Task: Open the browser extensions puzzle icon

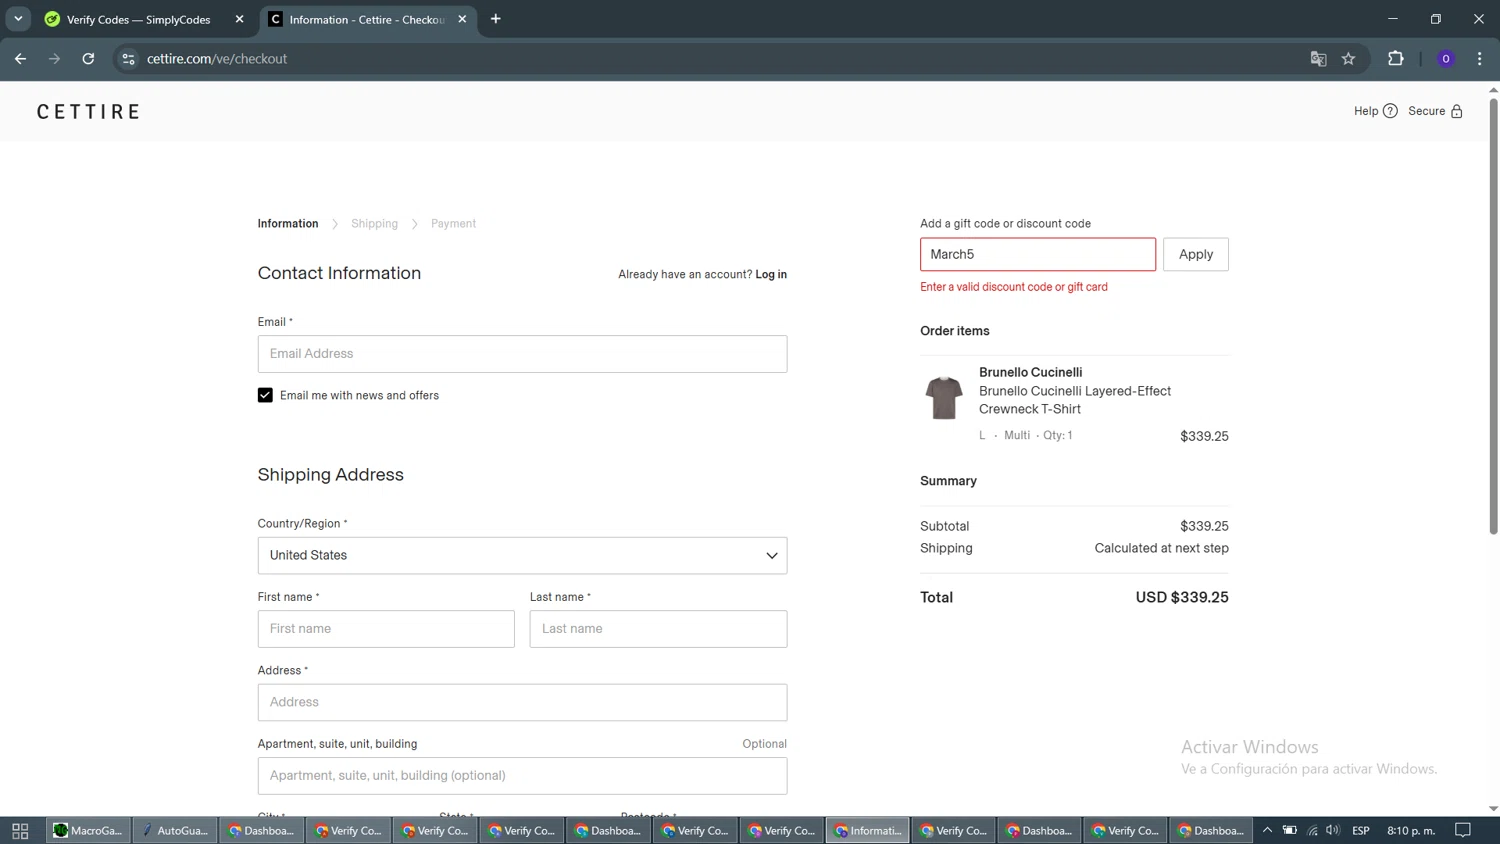Action: [x=1395, y=59]
